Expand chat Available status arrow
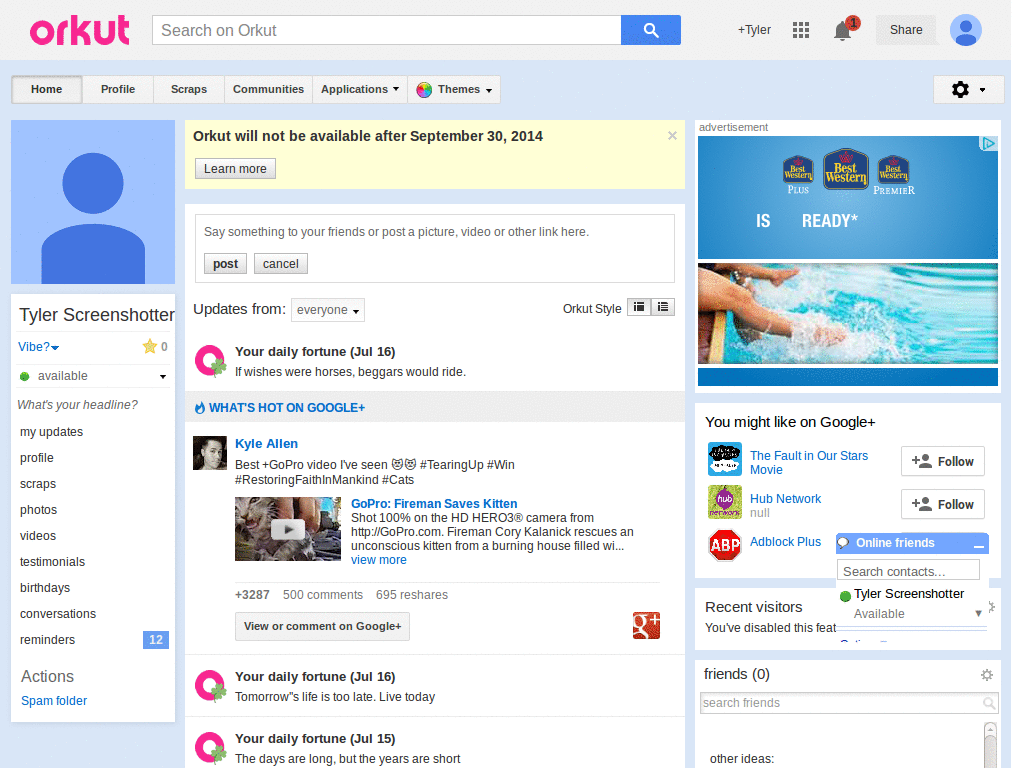 [978, 613]
